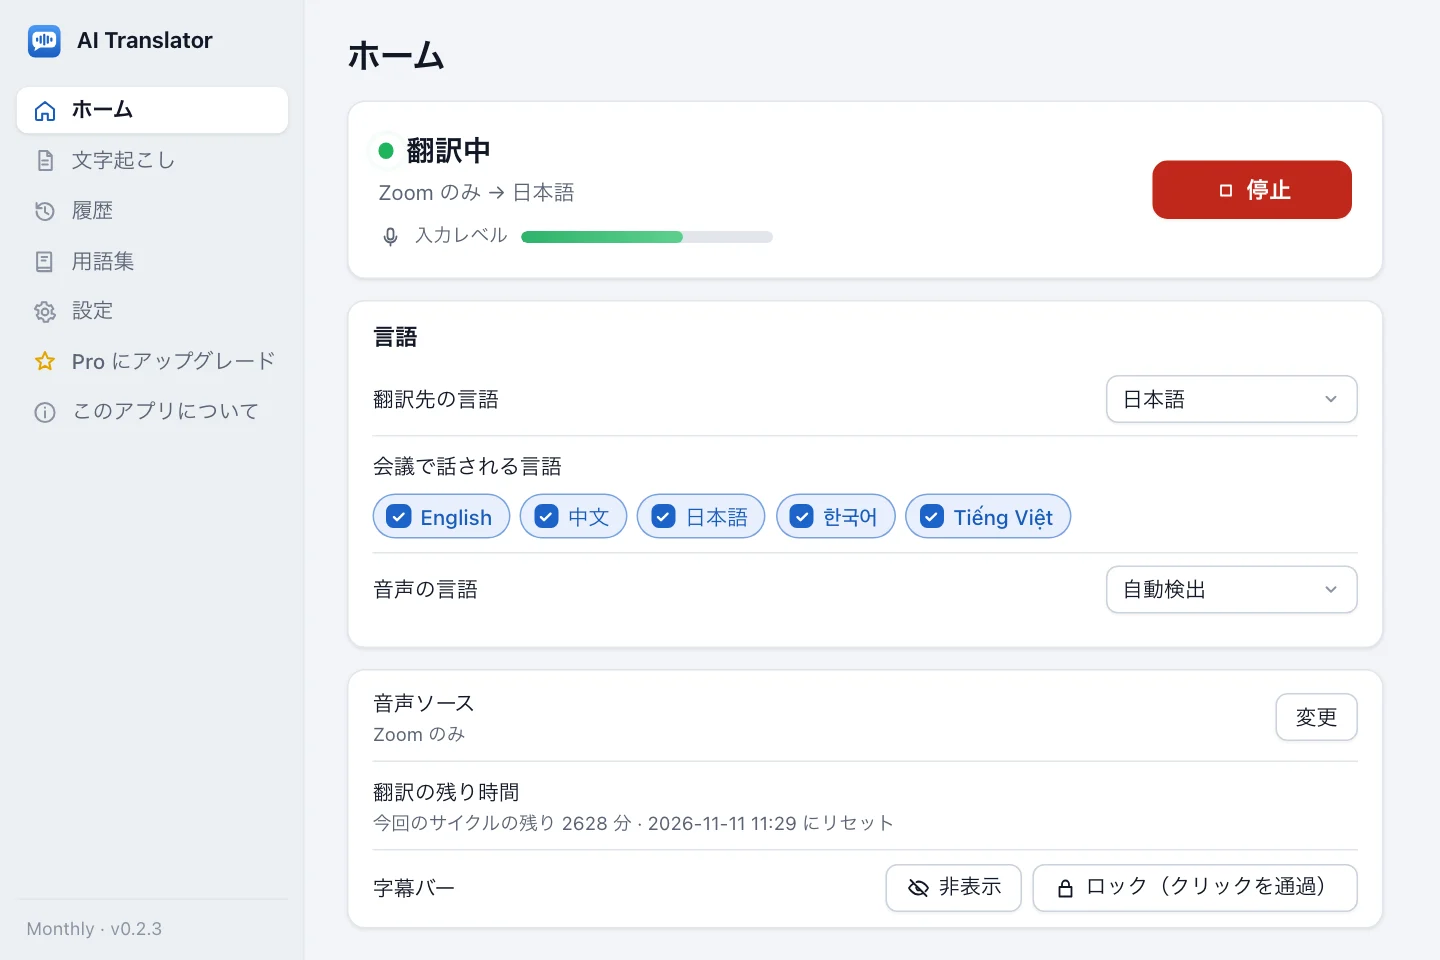Image resolution: width=1440 pixels, height=960 pixels.
Task: Go to the ホーム sidebar item
Action: pos(152,110)
